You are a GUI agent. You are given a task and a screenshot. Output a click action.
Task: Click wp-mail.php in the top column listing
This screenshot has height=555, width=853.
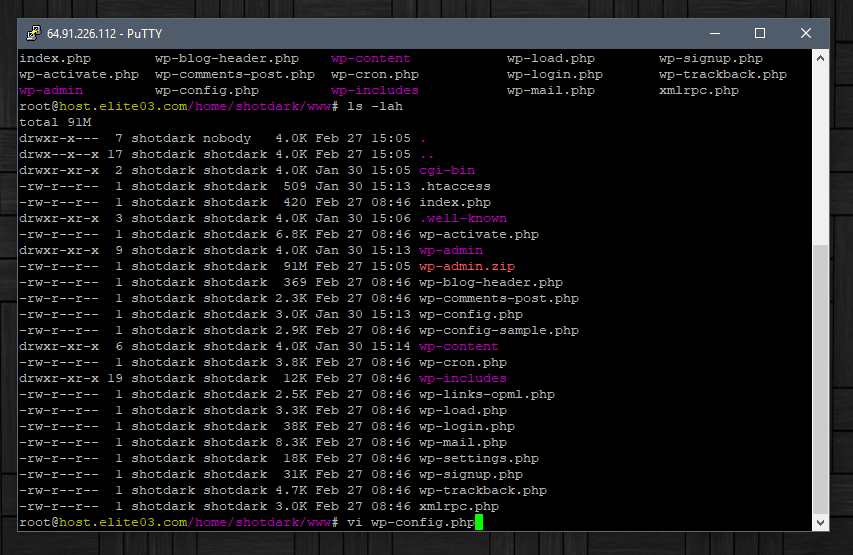point(551,90)
